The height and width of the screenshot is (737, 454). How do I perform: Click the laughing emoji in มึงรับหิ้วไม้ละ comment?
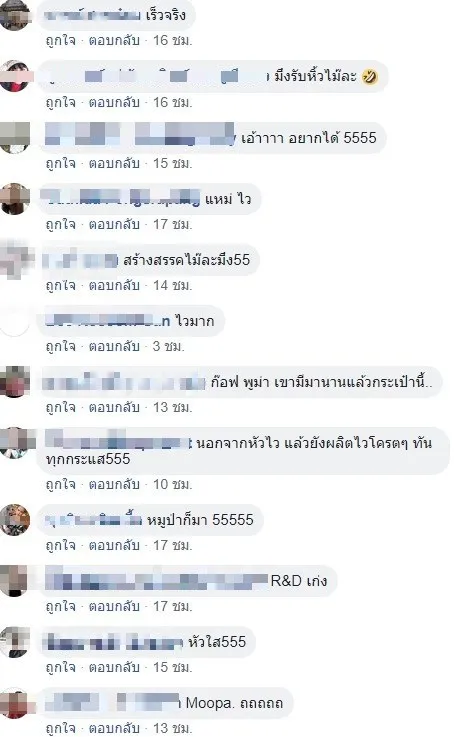click(x=370, y=76)
